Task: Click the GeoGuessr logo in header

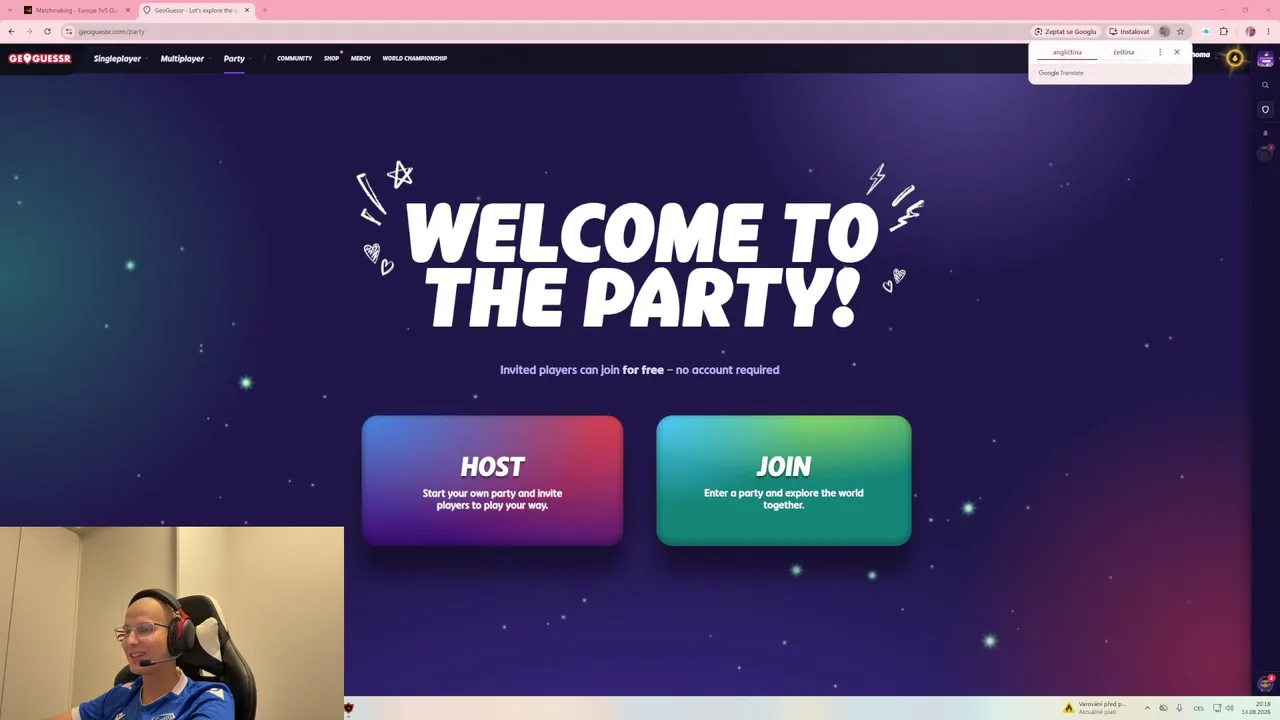Action: [40, 58]
